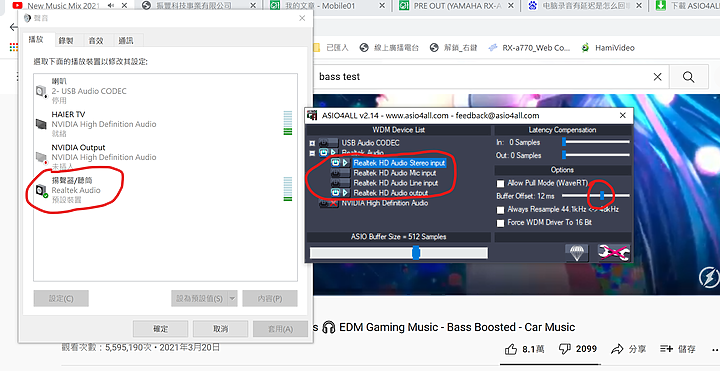
Task: Click the YouTube like thumbs-up icon
Action: 511,349
